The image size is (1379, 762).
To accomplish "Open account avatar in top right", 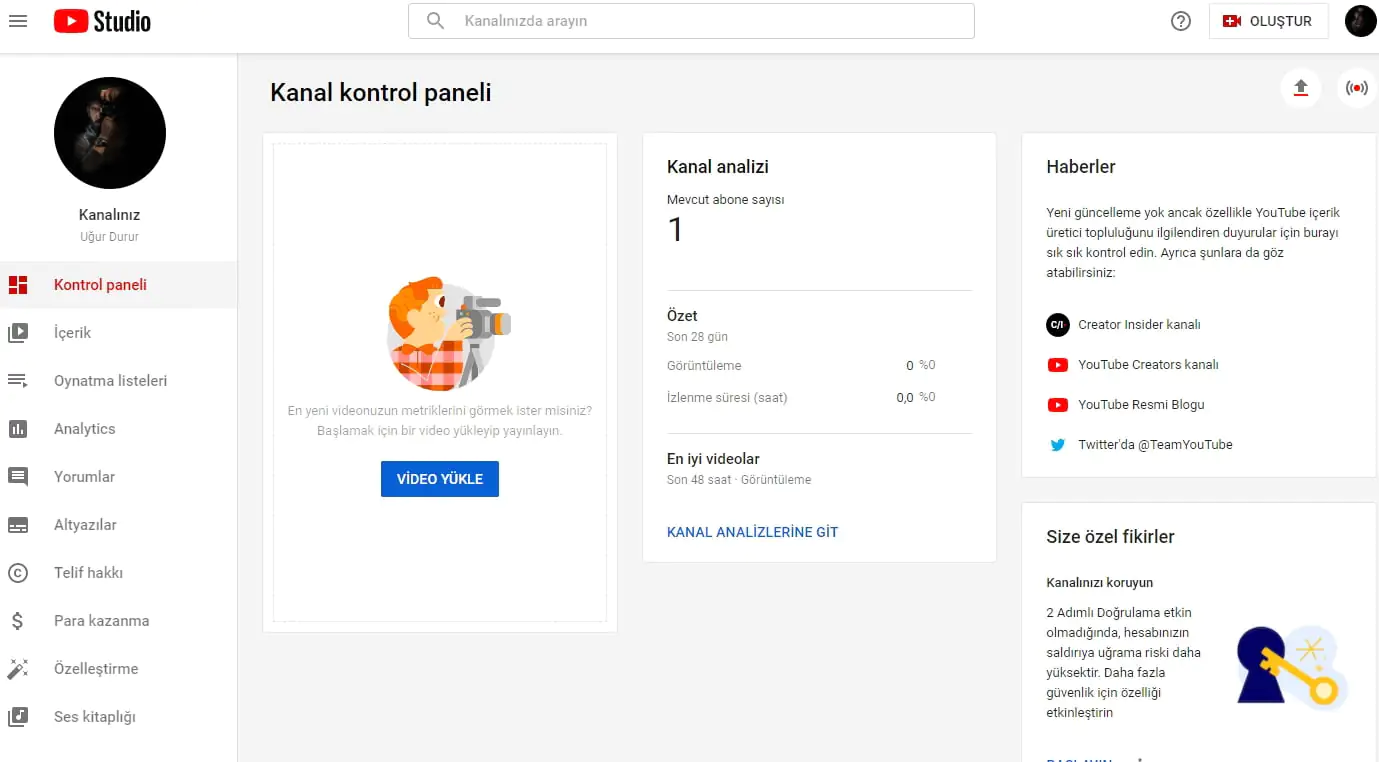I will tap(1360, 21).
